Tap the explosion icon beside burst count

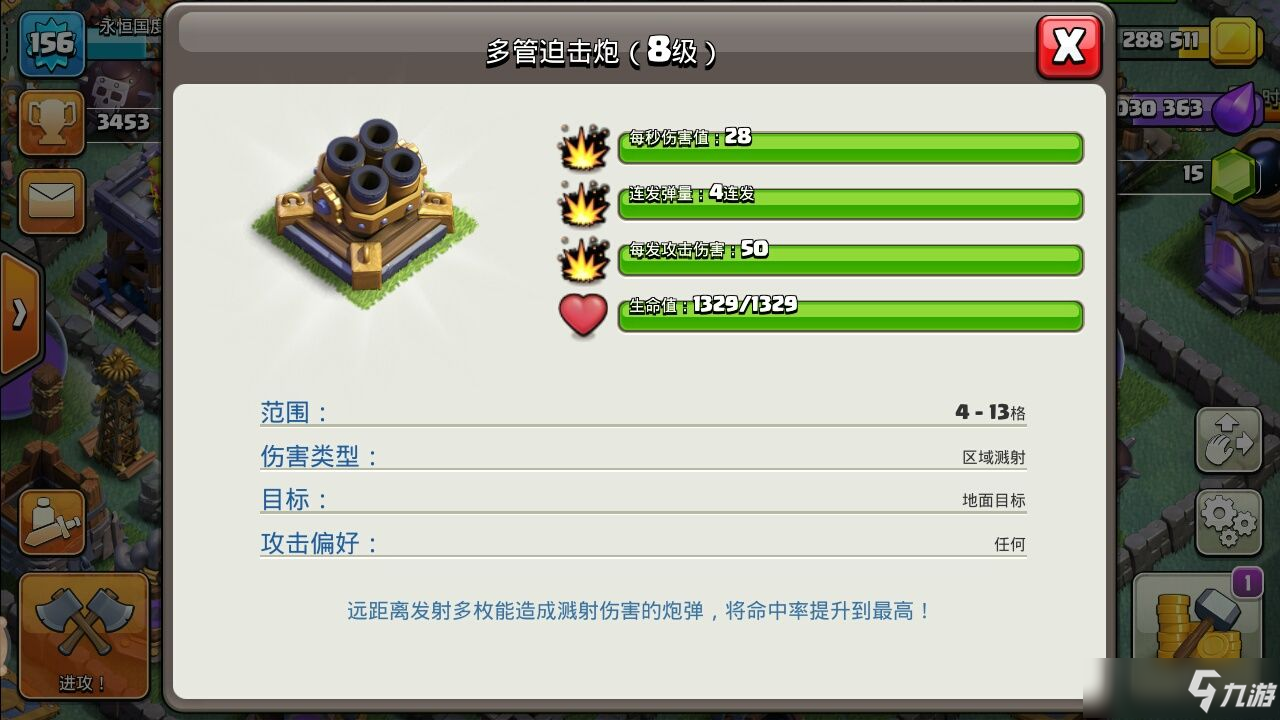[583, 204]
